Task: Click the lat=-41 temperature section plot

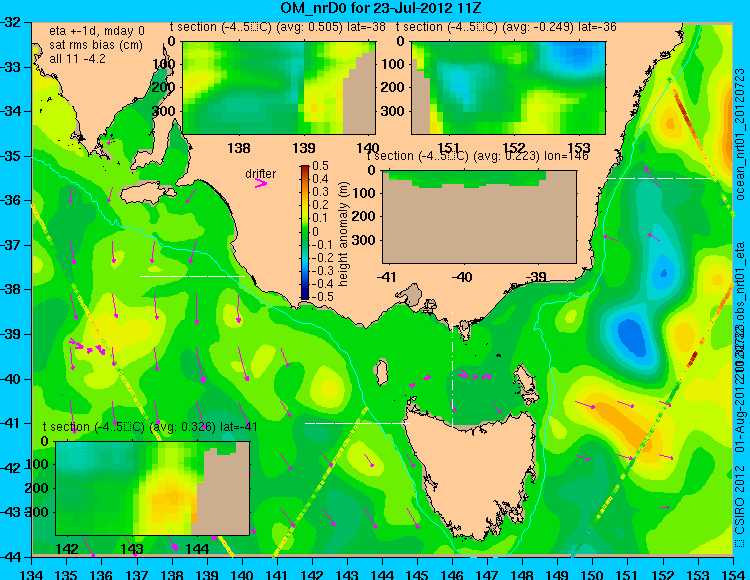Action: (153, 488)
